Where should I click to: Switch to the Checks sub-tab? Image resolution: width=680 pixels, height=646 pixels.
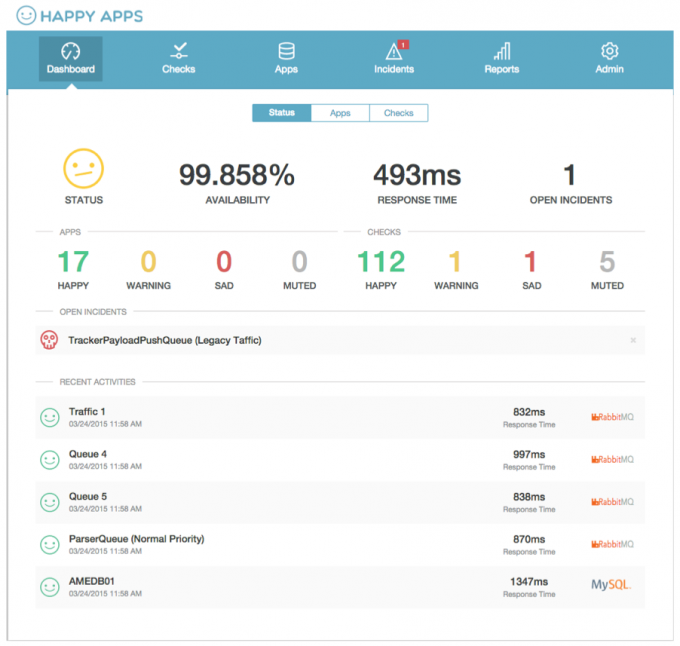click(399, 113)
